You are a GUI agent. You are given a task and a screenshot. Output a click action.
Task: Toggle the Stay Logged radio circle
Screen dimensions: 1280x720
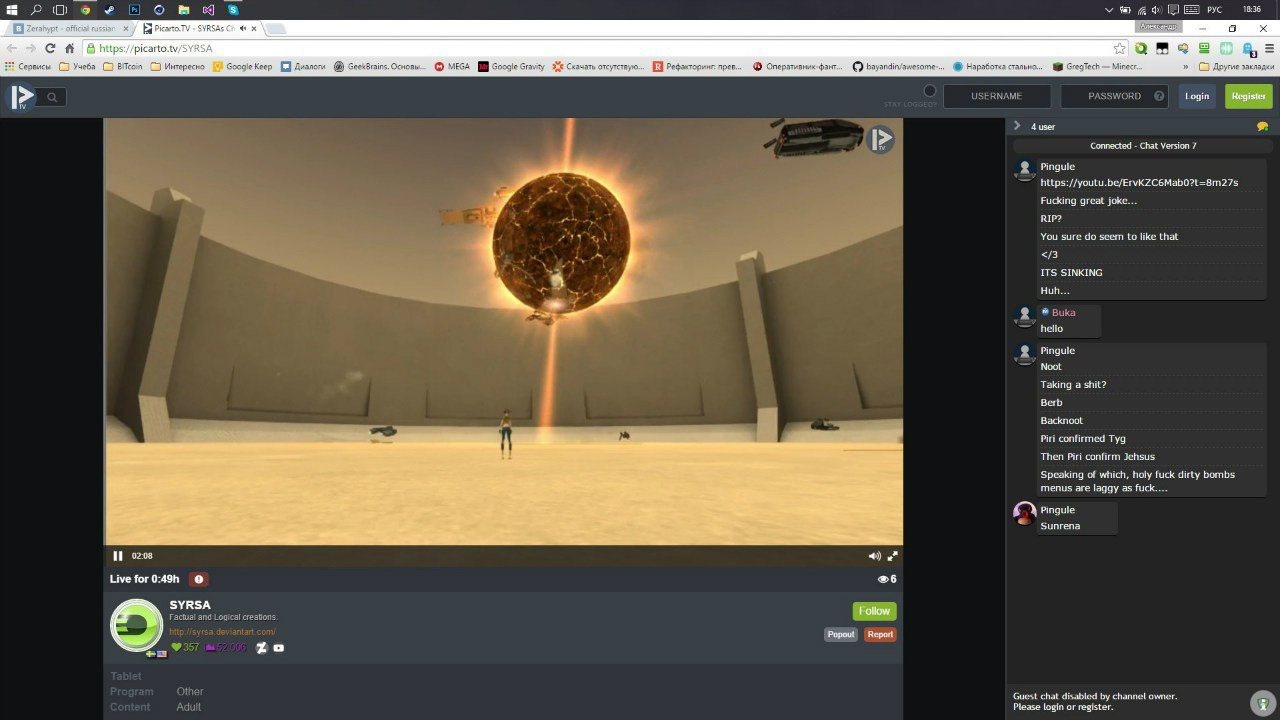click(930, 91)
